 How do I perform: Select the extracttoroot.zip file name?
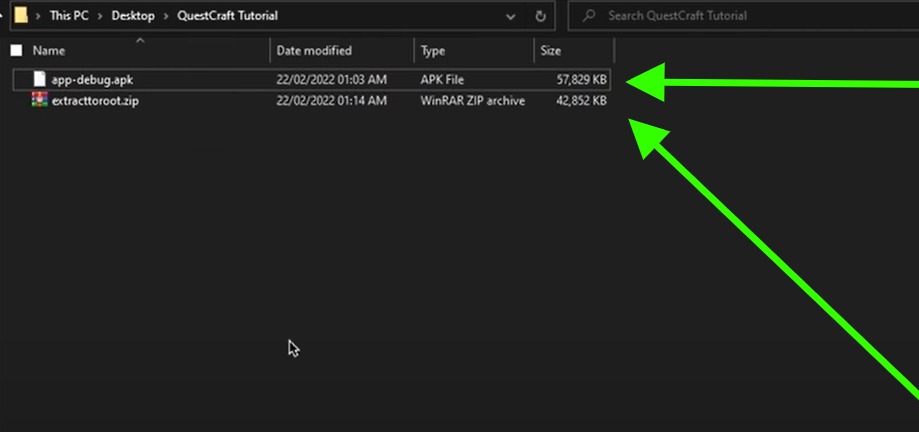pos(95,101)
